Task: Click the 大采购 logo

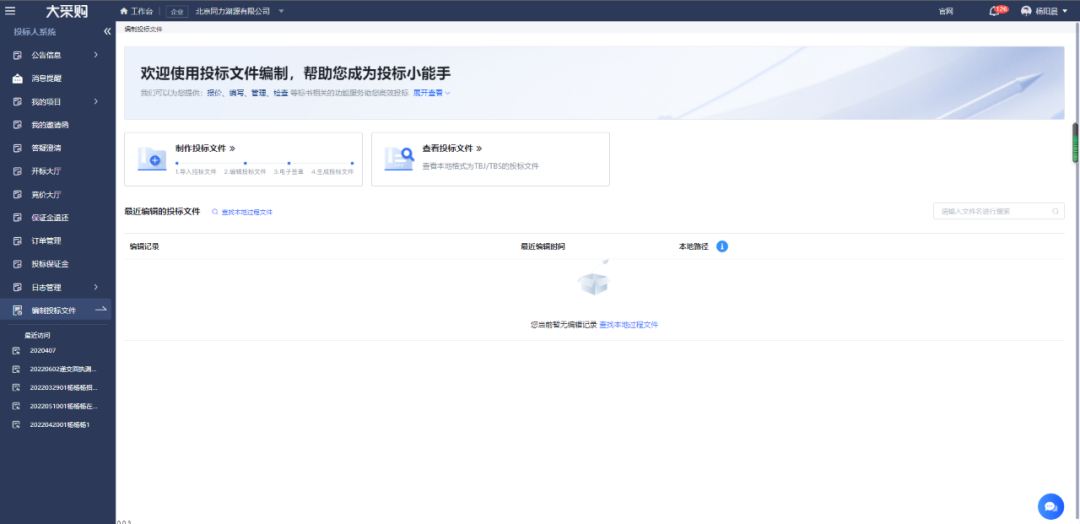Action: click(68, 11)
